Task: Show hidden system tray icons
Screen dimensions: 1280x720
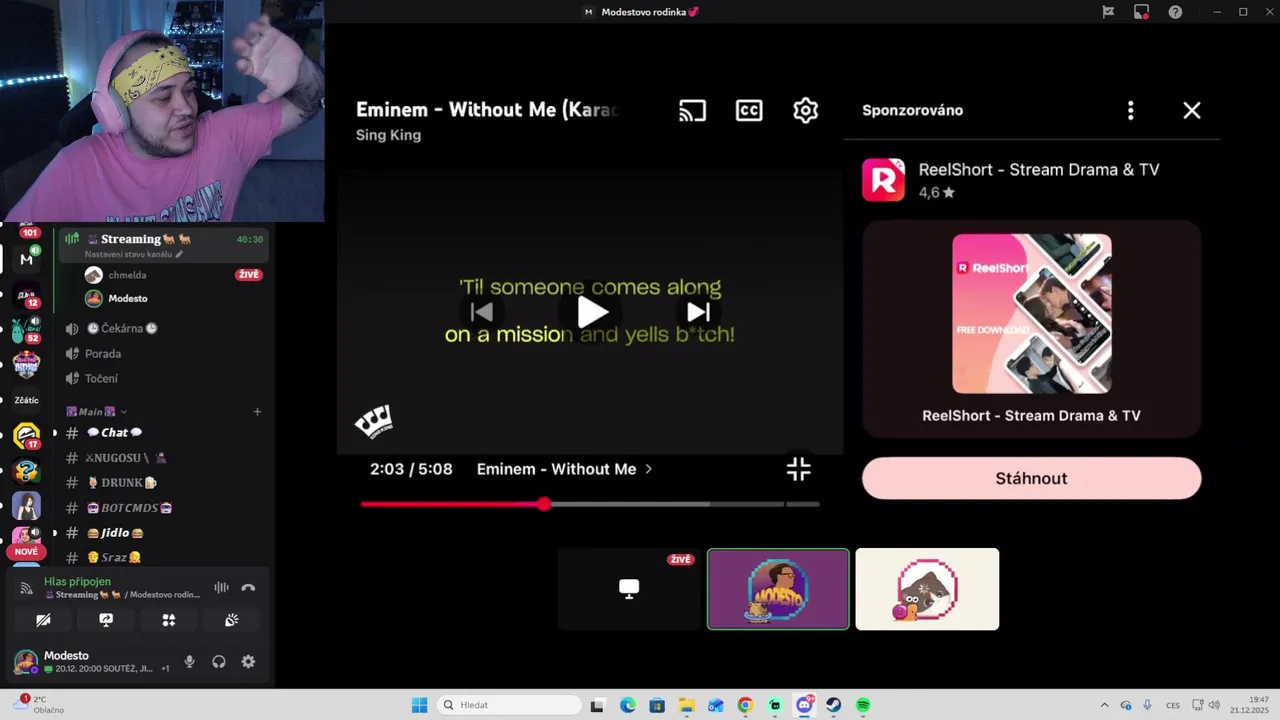Action: tap(1104, 705)
